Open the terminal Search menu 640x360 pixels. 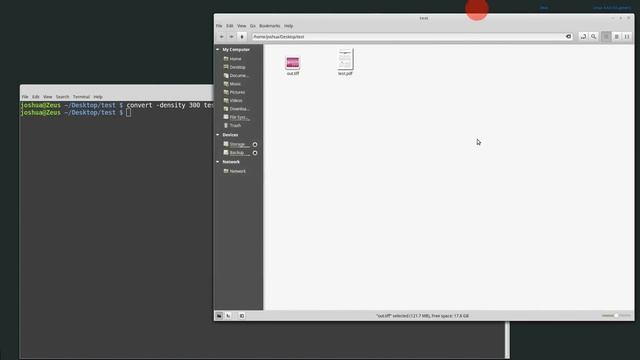[x=62, y=97]
